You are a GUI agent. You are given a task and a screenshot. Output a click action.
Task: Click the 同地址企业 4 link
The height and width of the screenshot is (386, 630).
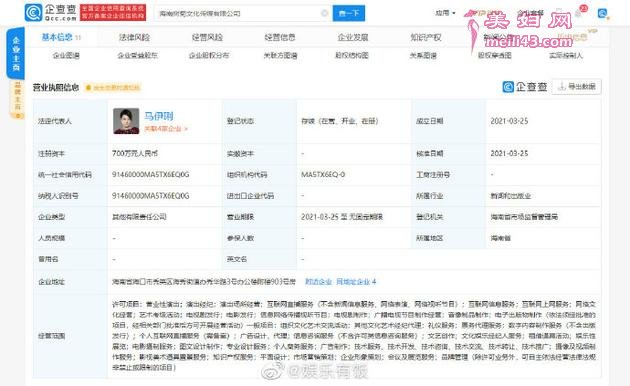click(356, 282)
